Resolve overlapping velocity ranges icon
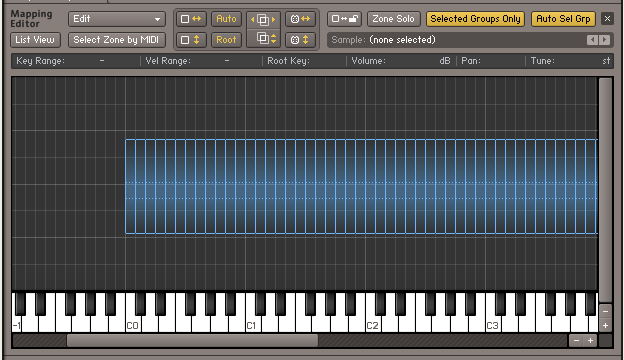Screen dimensions: 624x360 [263, 39]
